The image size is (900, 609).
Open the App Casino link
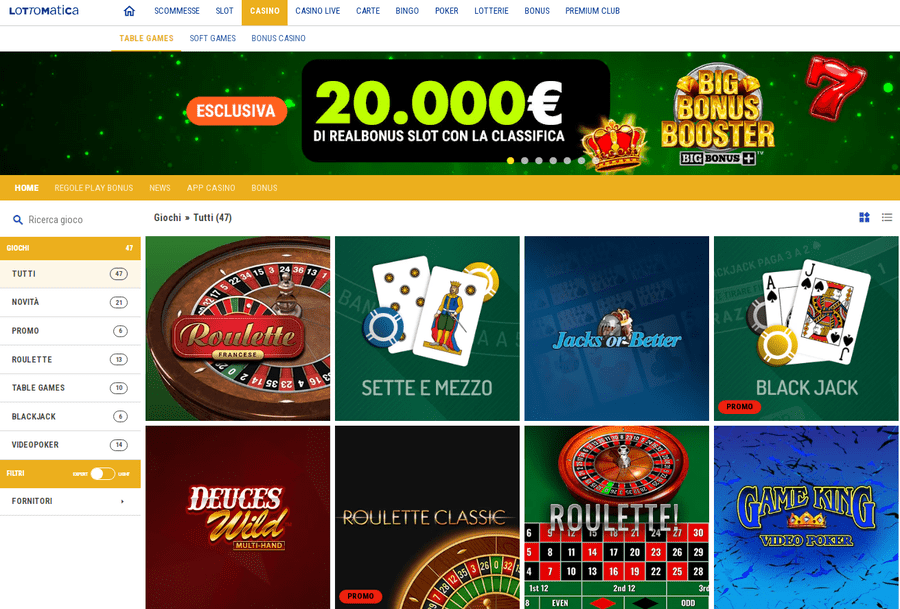pos(211,188)
